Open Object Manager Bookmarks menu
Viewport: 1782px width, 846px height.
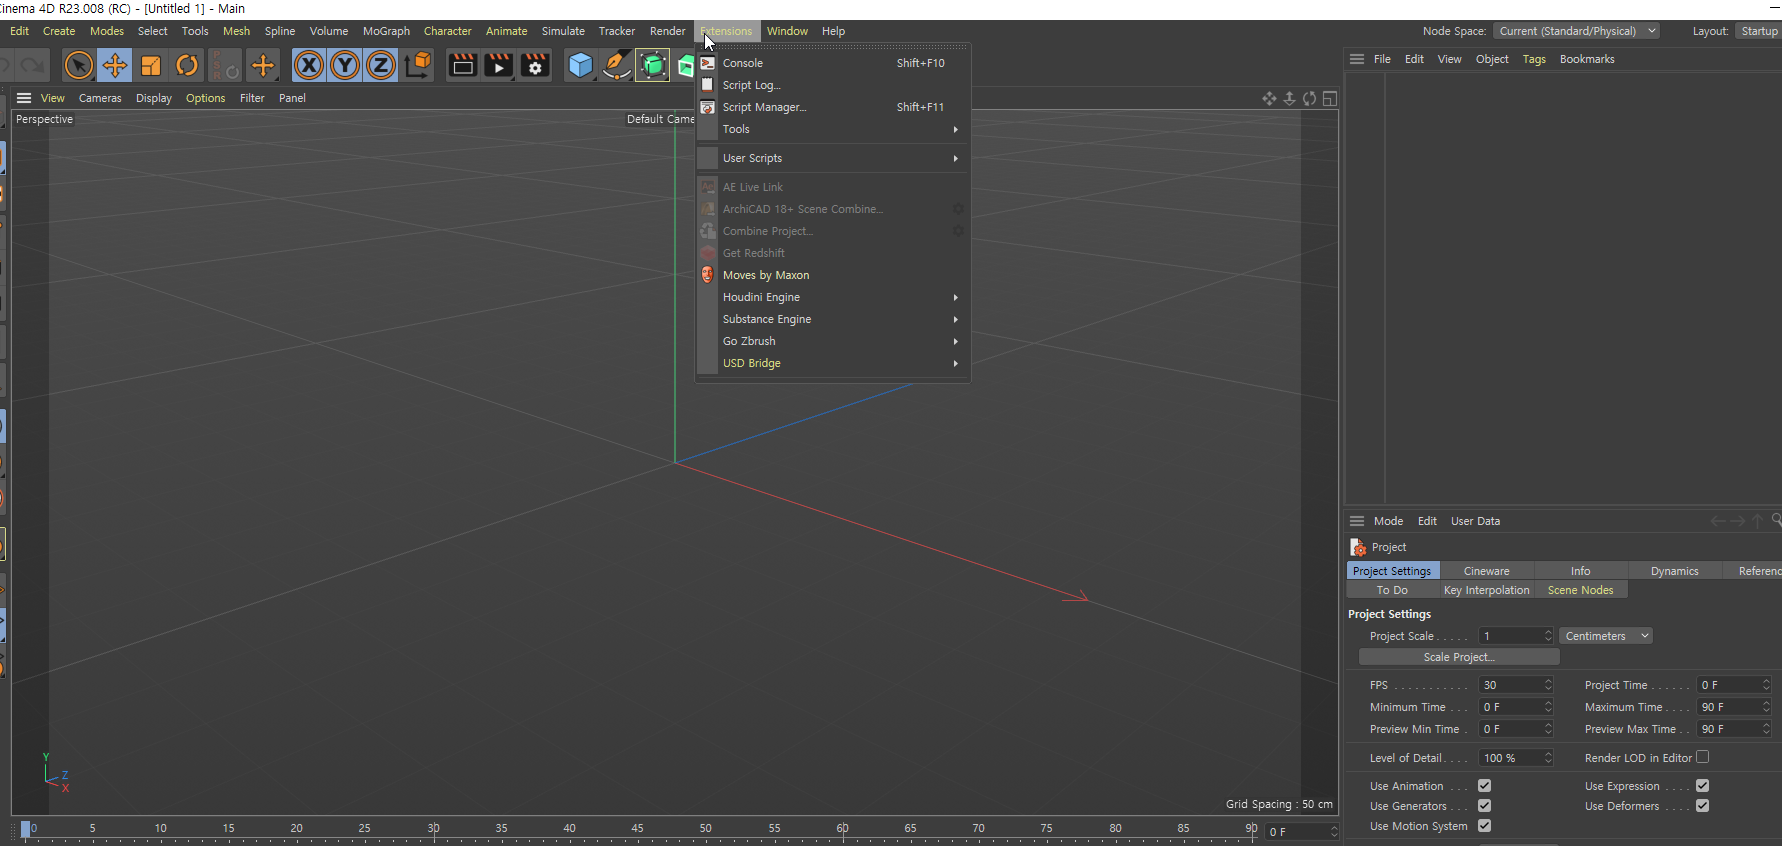coord(1587,59)
